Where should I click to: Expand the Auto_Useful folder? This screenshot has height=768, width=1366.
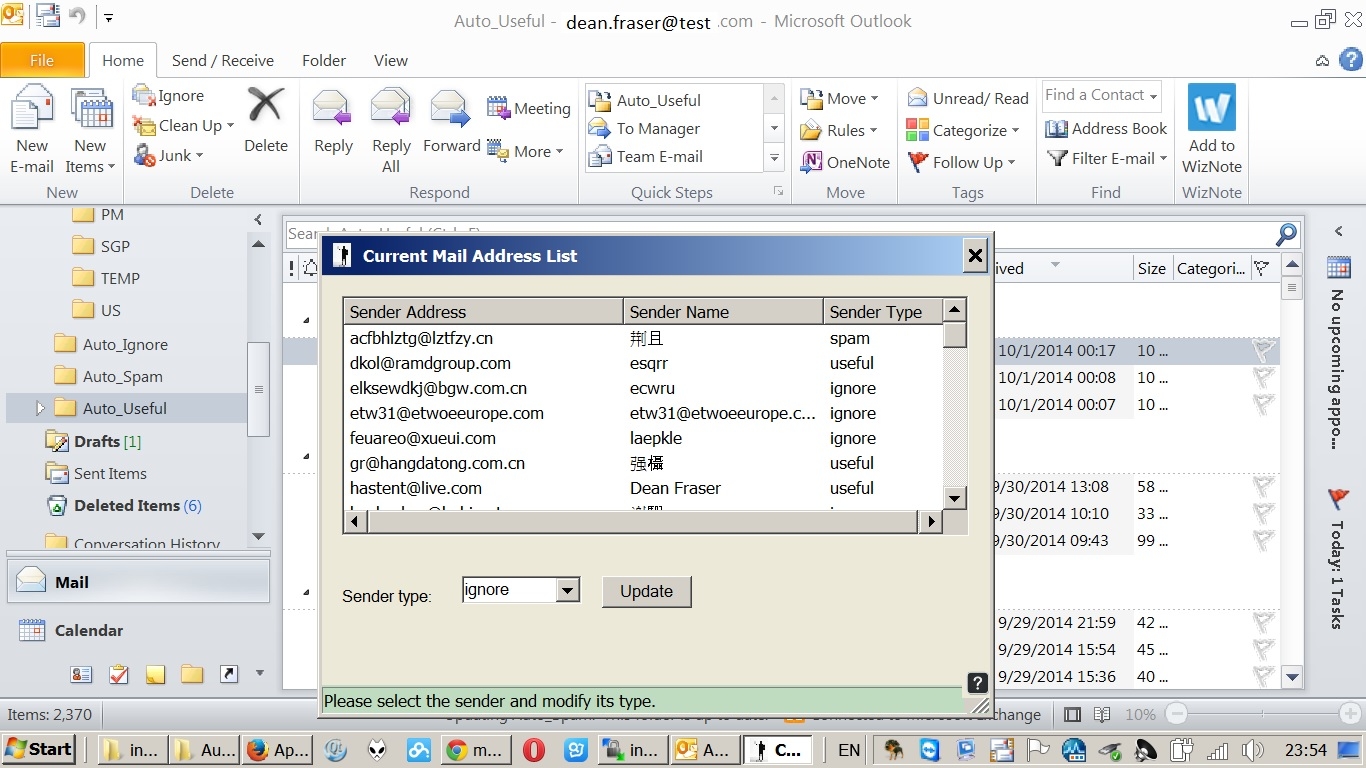pyautogui.click(x=40, y=408)
